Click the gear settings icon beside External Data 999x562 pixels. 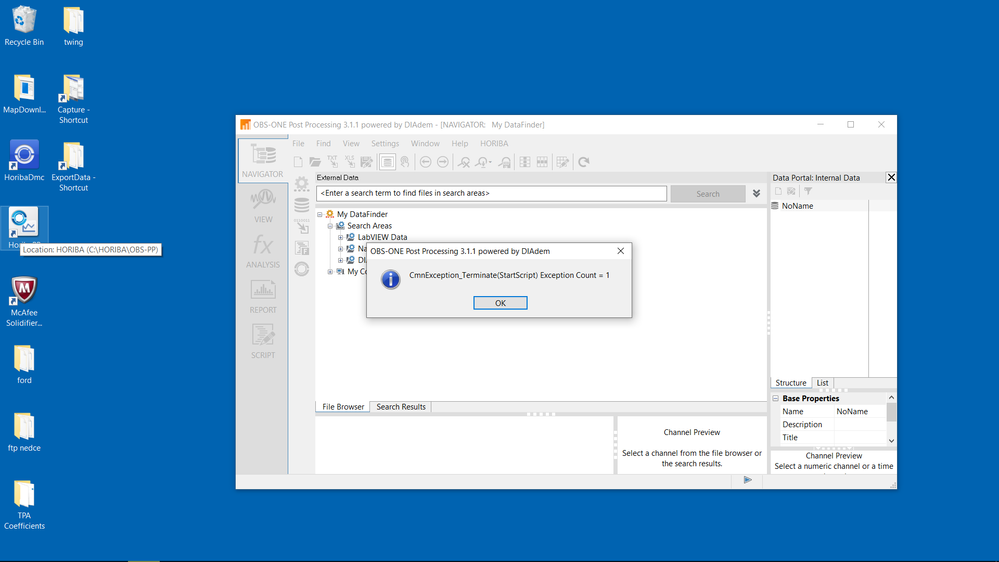coord(302,184)
